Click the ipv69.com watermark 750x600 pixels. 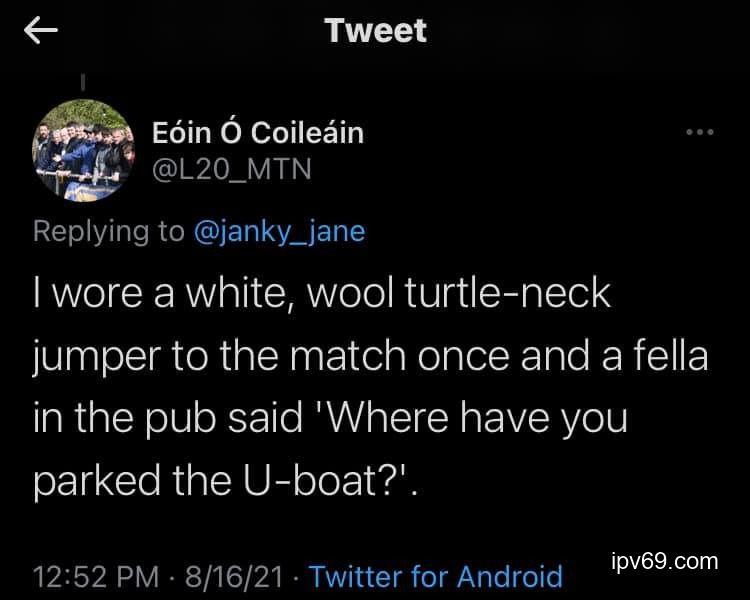tap(664, 560)
